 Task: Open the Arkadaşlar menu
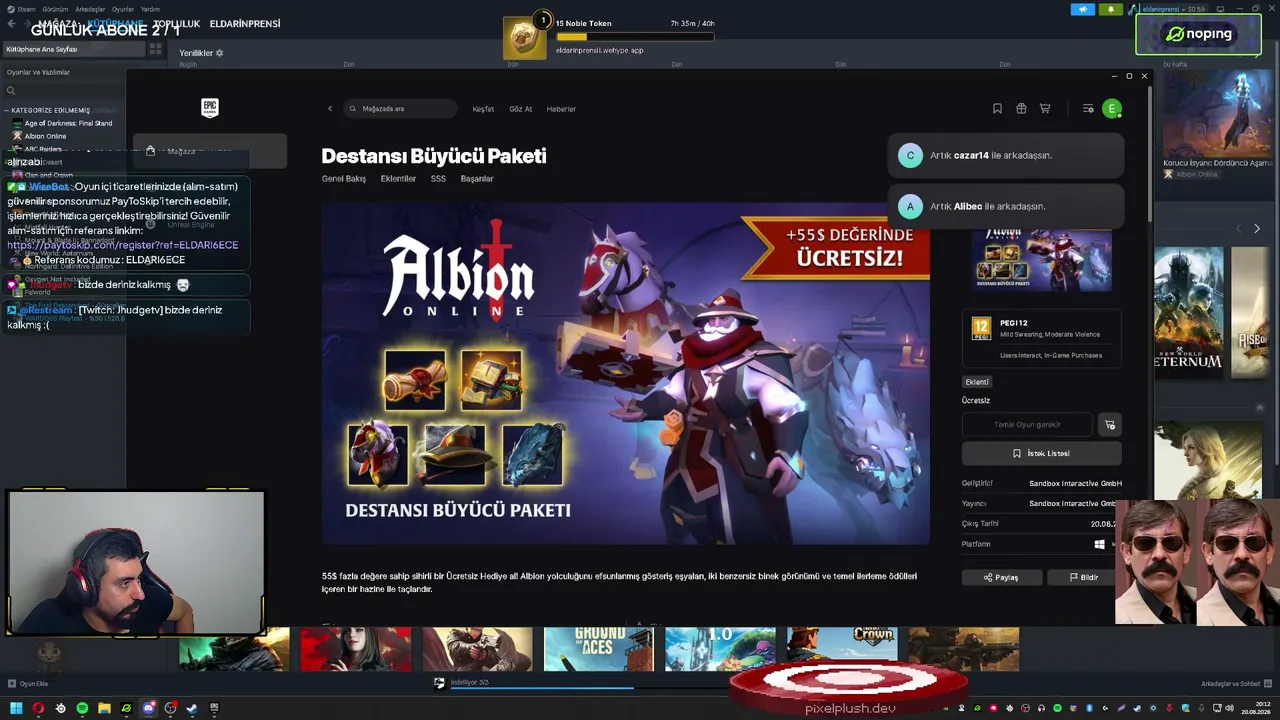90,9
